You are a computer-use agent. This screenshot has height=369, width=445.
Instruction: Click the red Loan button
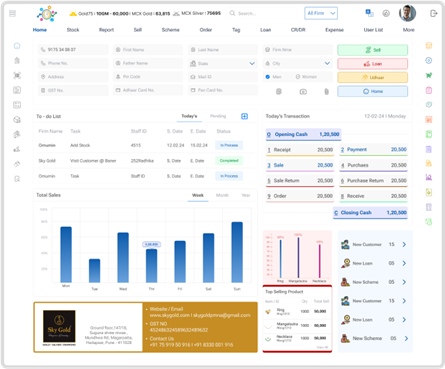pyautogui.click(x=372, y=64)
